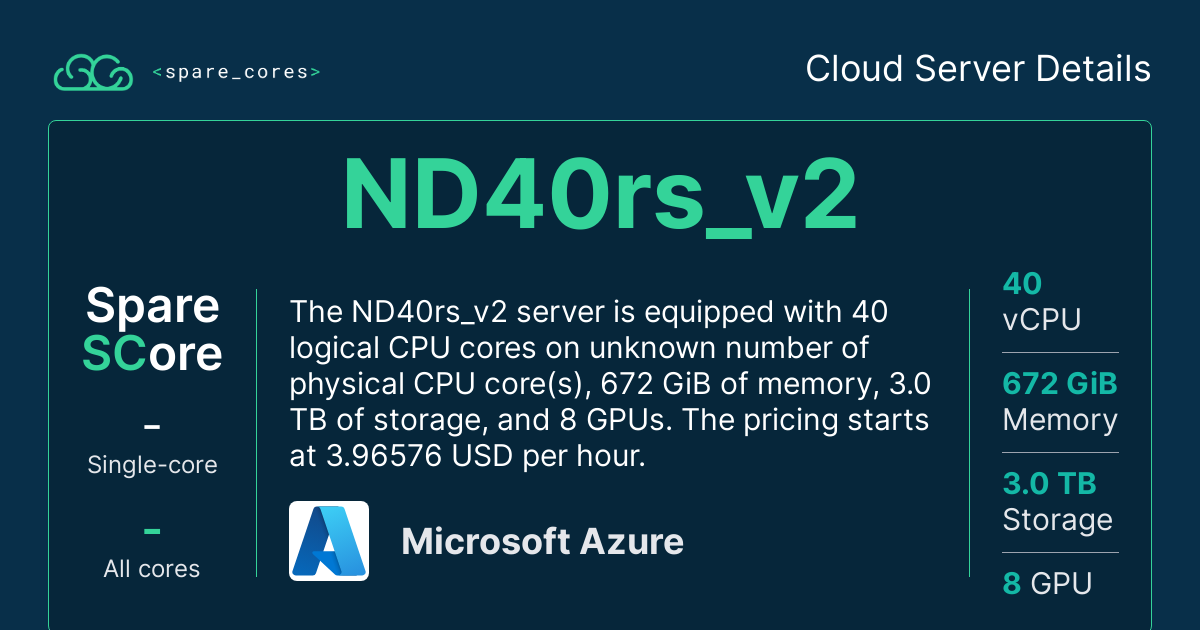Click the ND40rs_v2 server title

click(600, 195)
